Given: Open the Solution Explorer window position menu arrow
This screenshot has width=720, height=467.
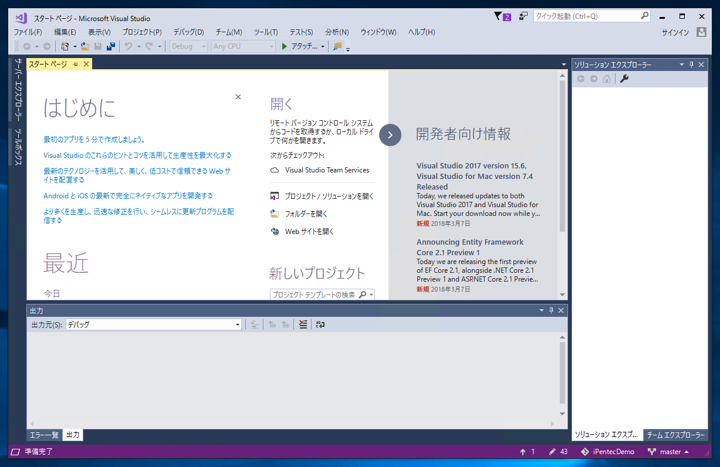Looking at the screenshot, I should [x=681, y=65].
